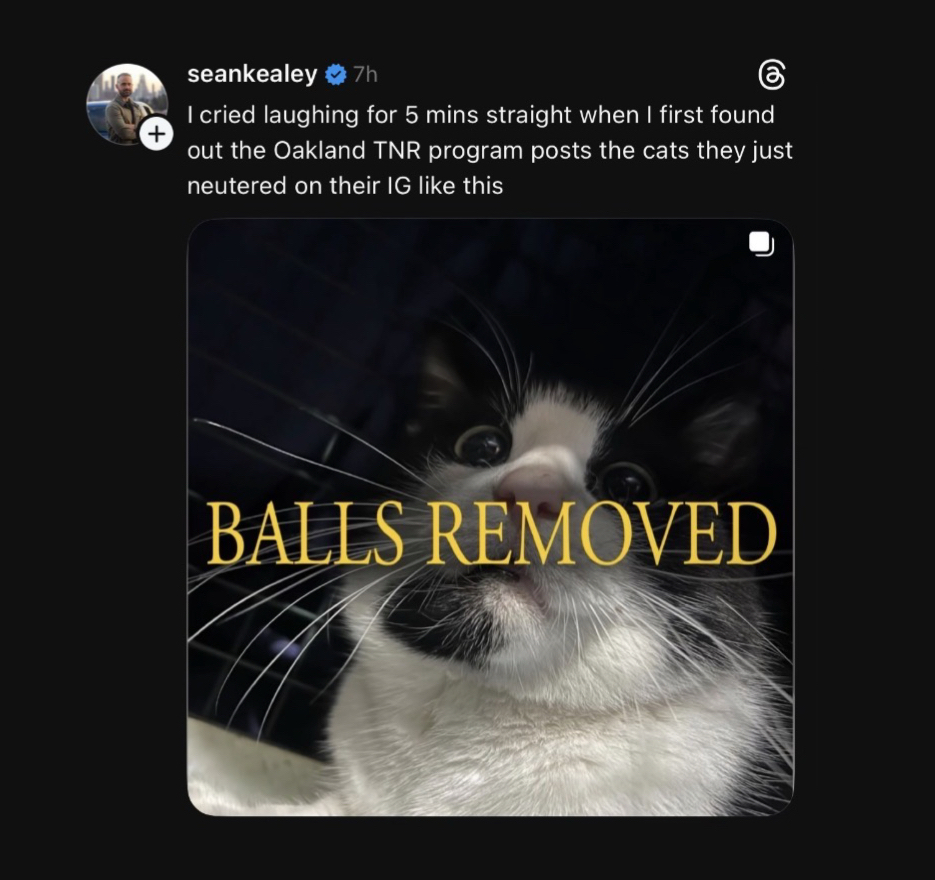Tap the plus follow button on avatar
935x880 pixels.
[156, 134]
